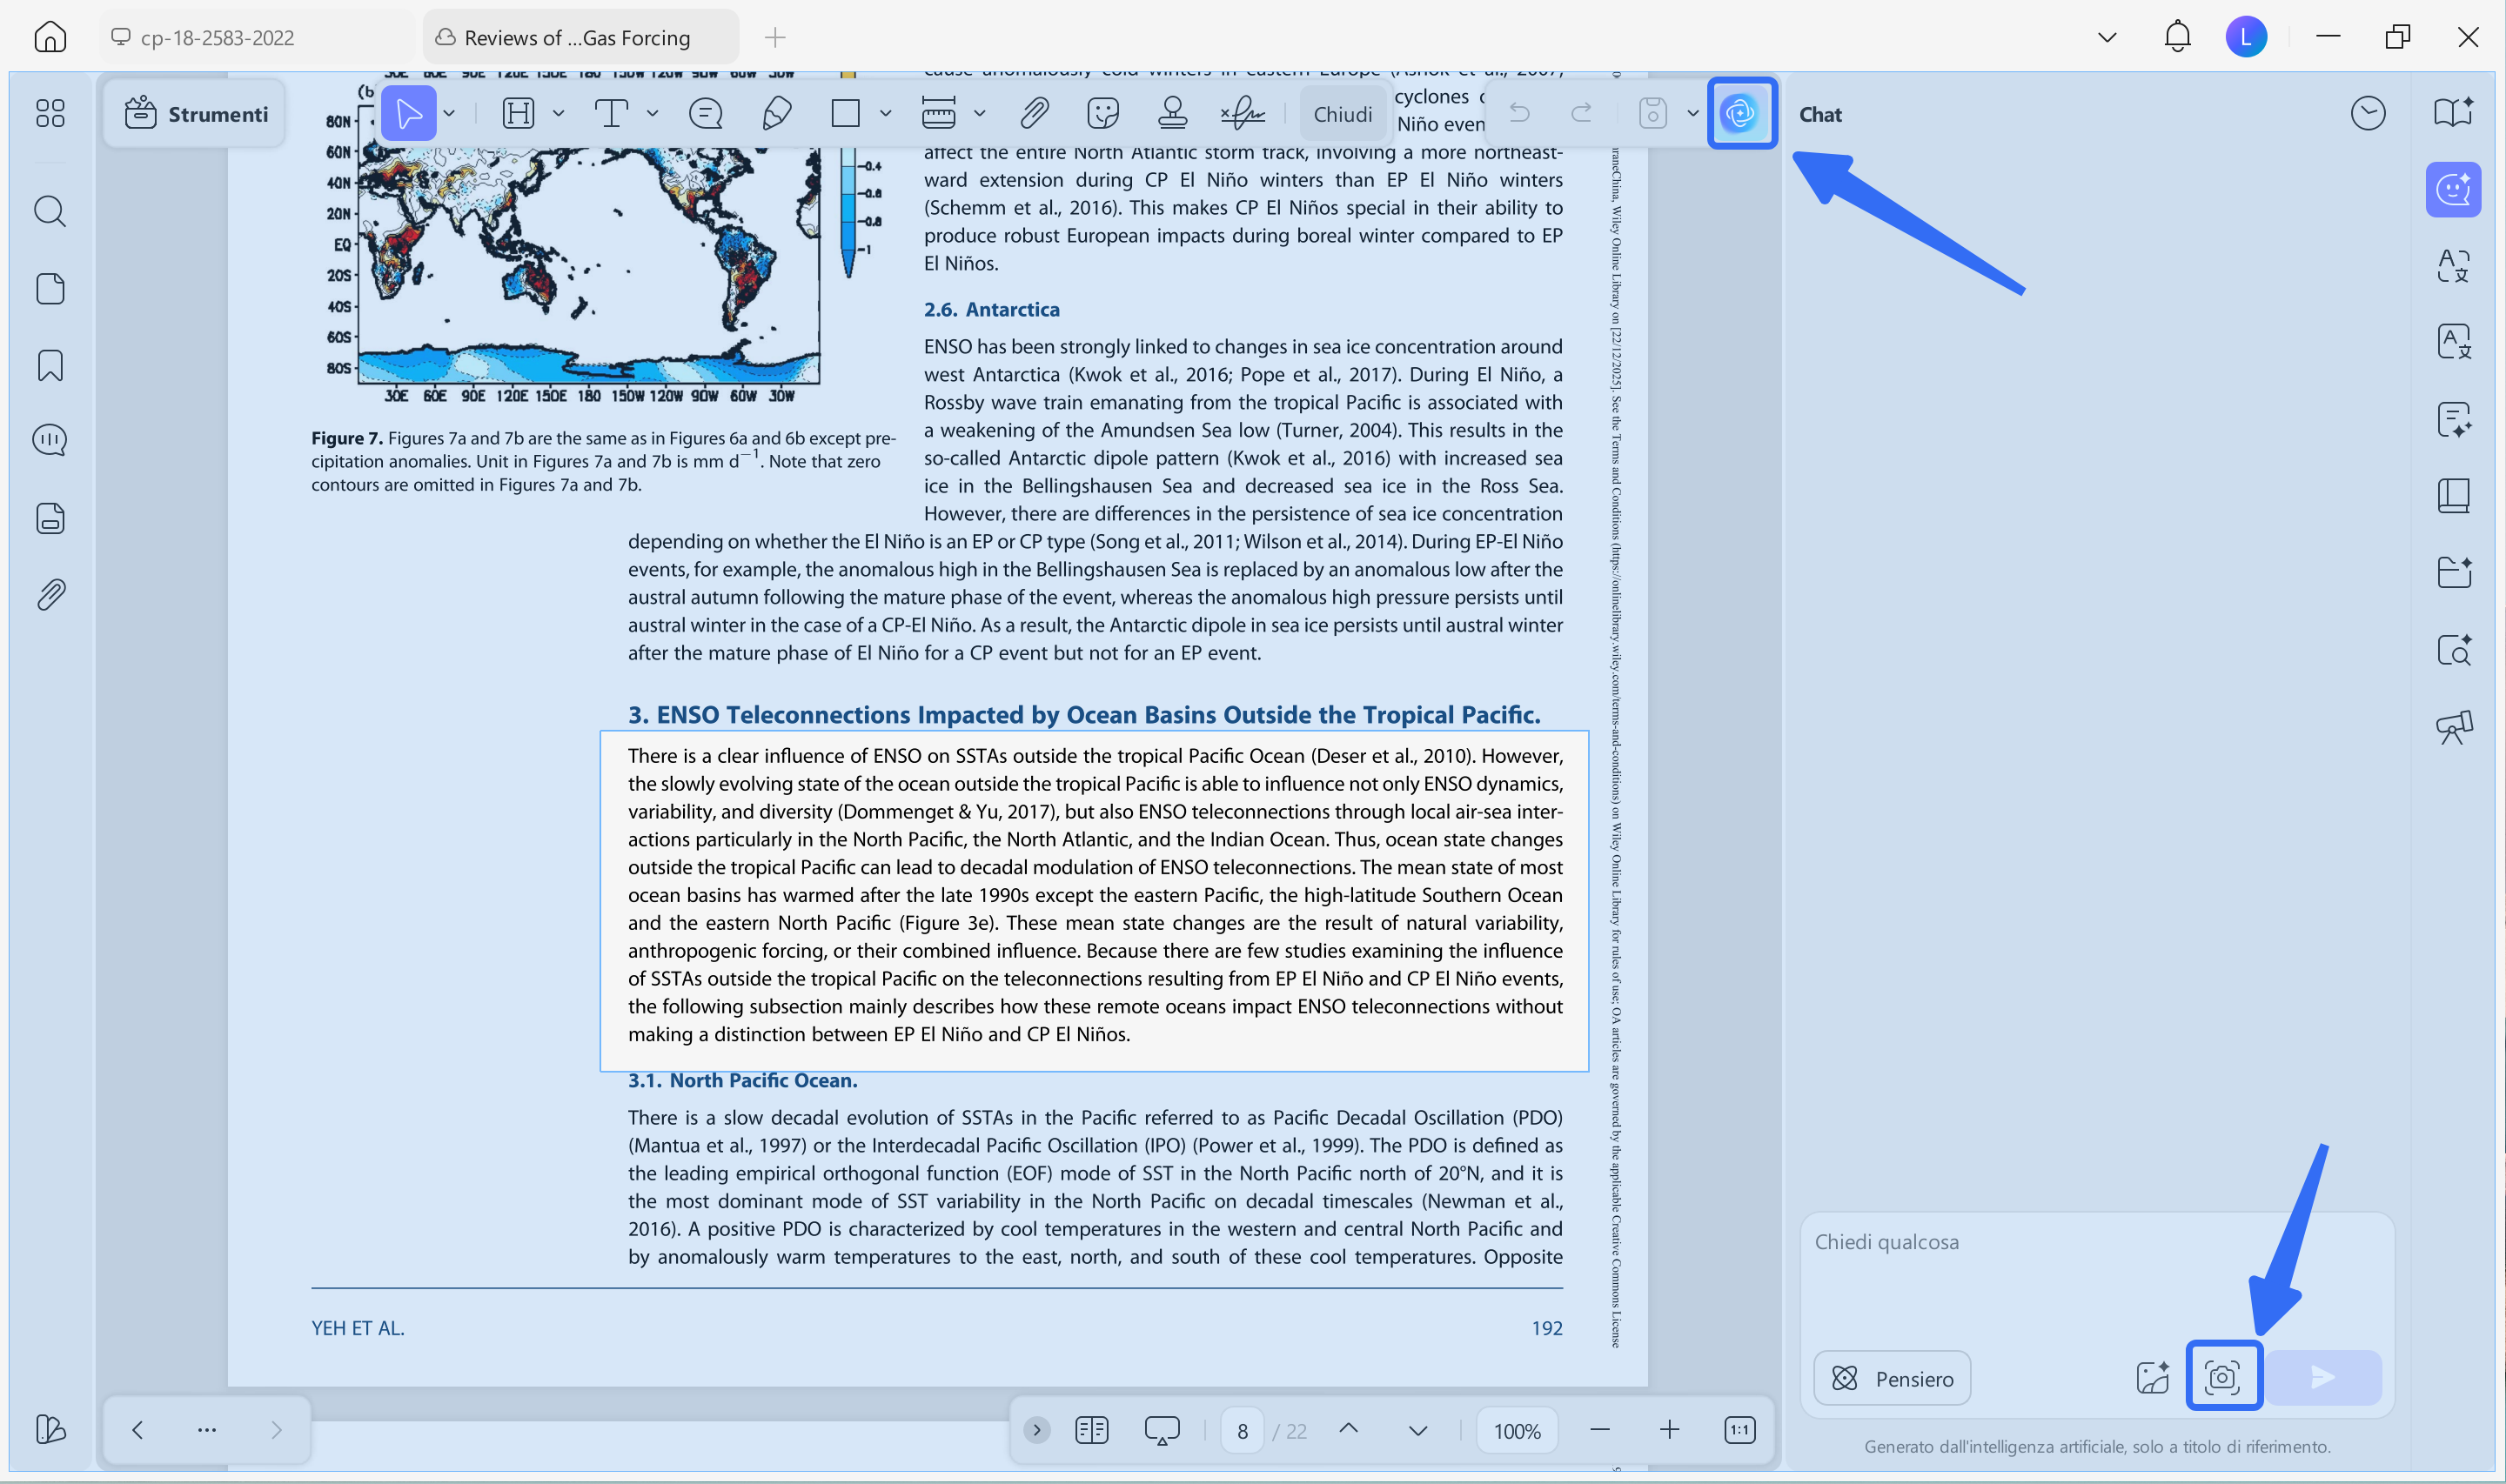Expand the tab list chevron in title bar
The height and width of the screenshot is (1484, 2506).
[x=2107, y=37]
